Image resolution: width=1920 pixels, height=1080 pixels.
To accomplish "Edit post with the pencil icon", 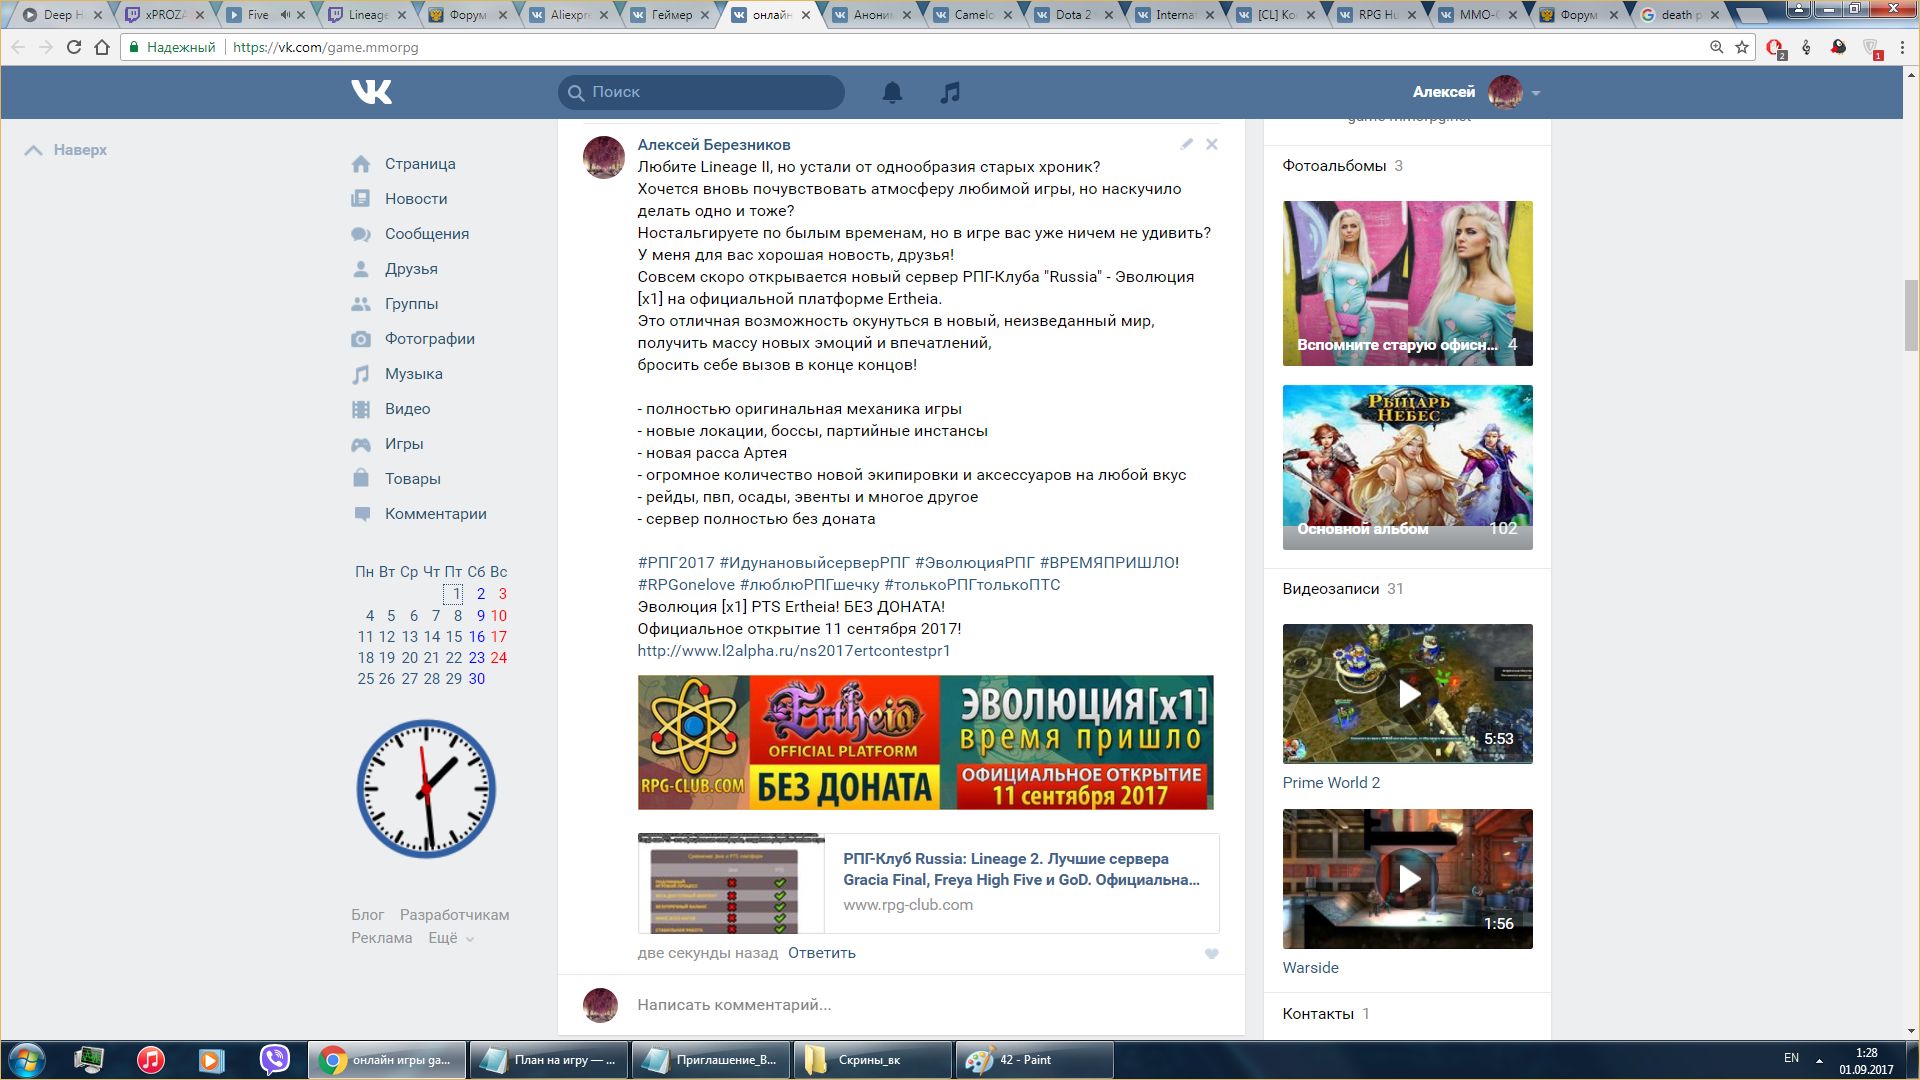I will tap(1186, 144).
